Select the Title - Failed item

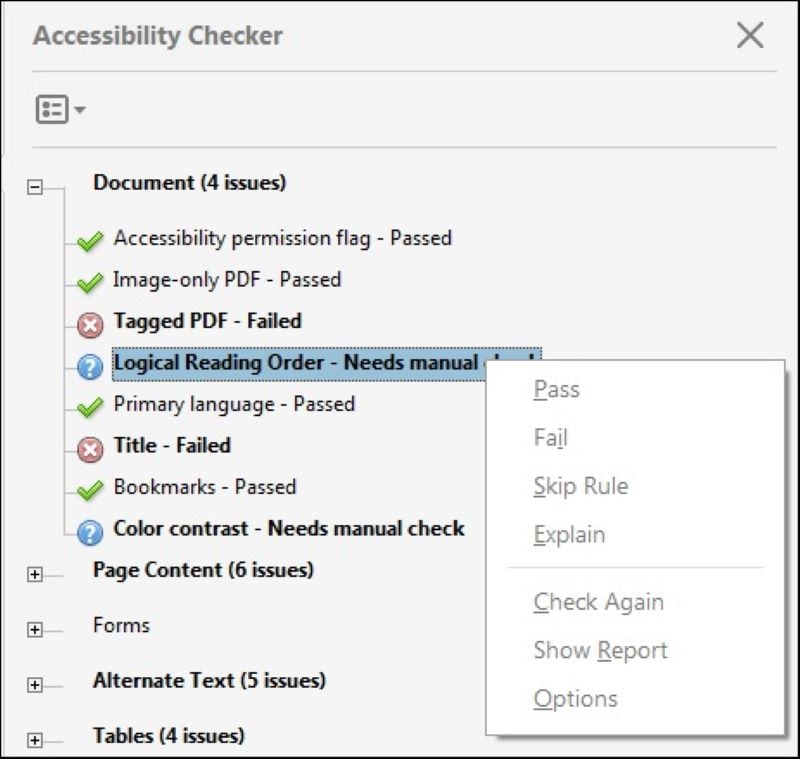point(172,445)
